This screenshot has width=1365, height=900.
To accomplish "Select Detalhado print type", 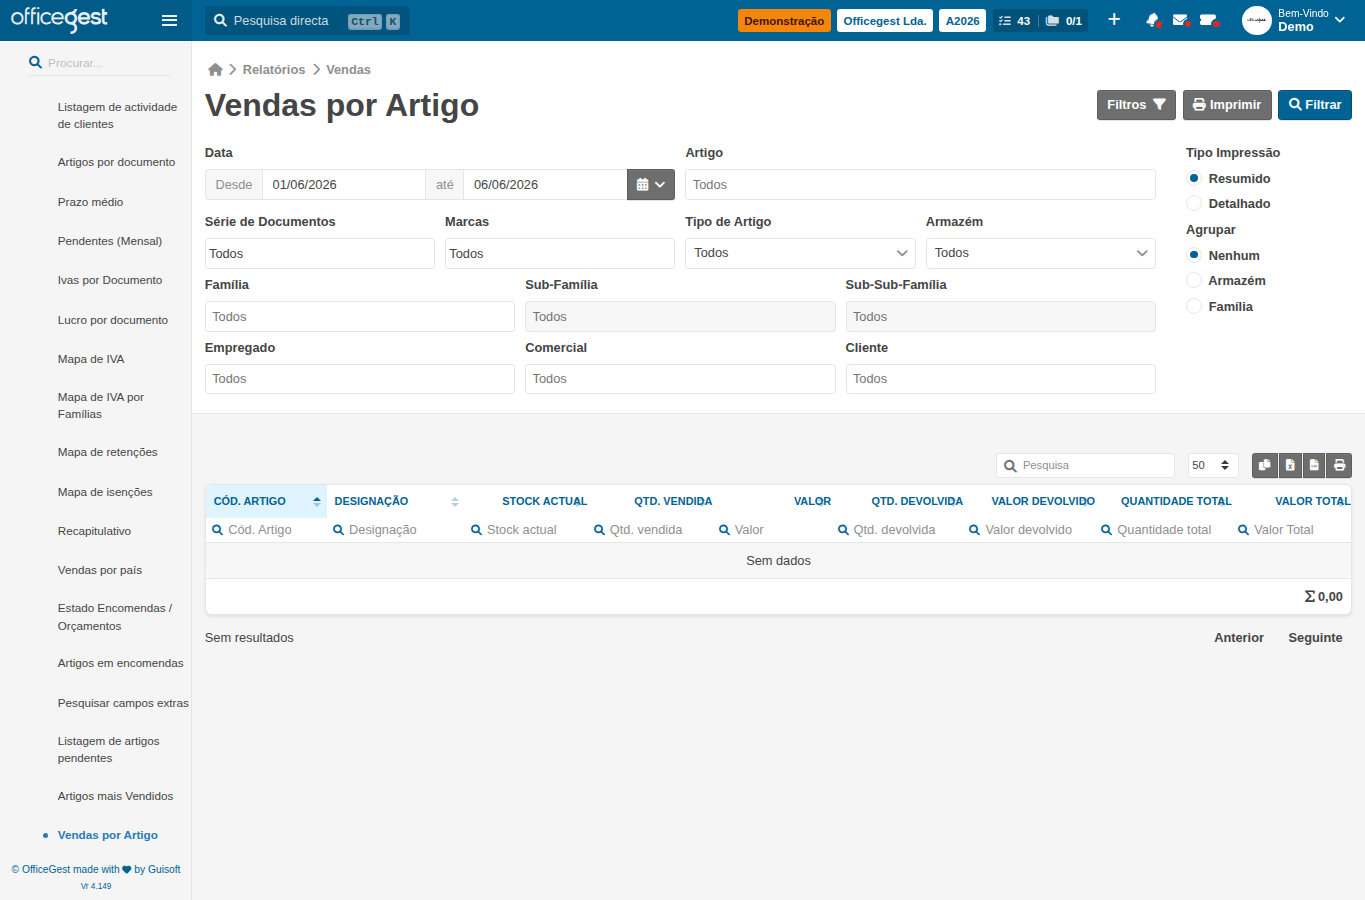I will 1194,203.
